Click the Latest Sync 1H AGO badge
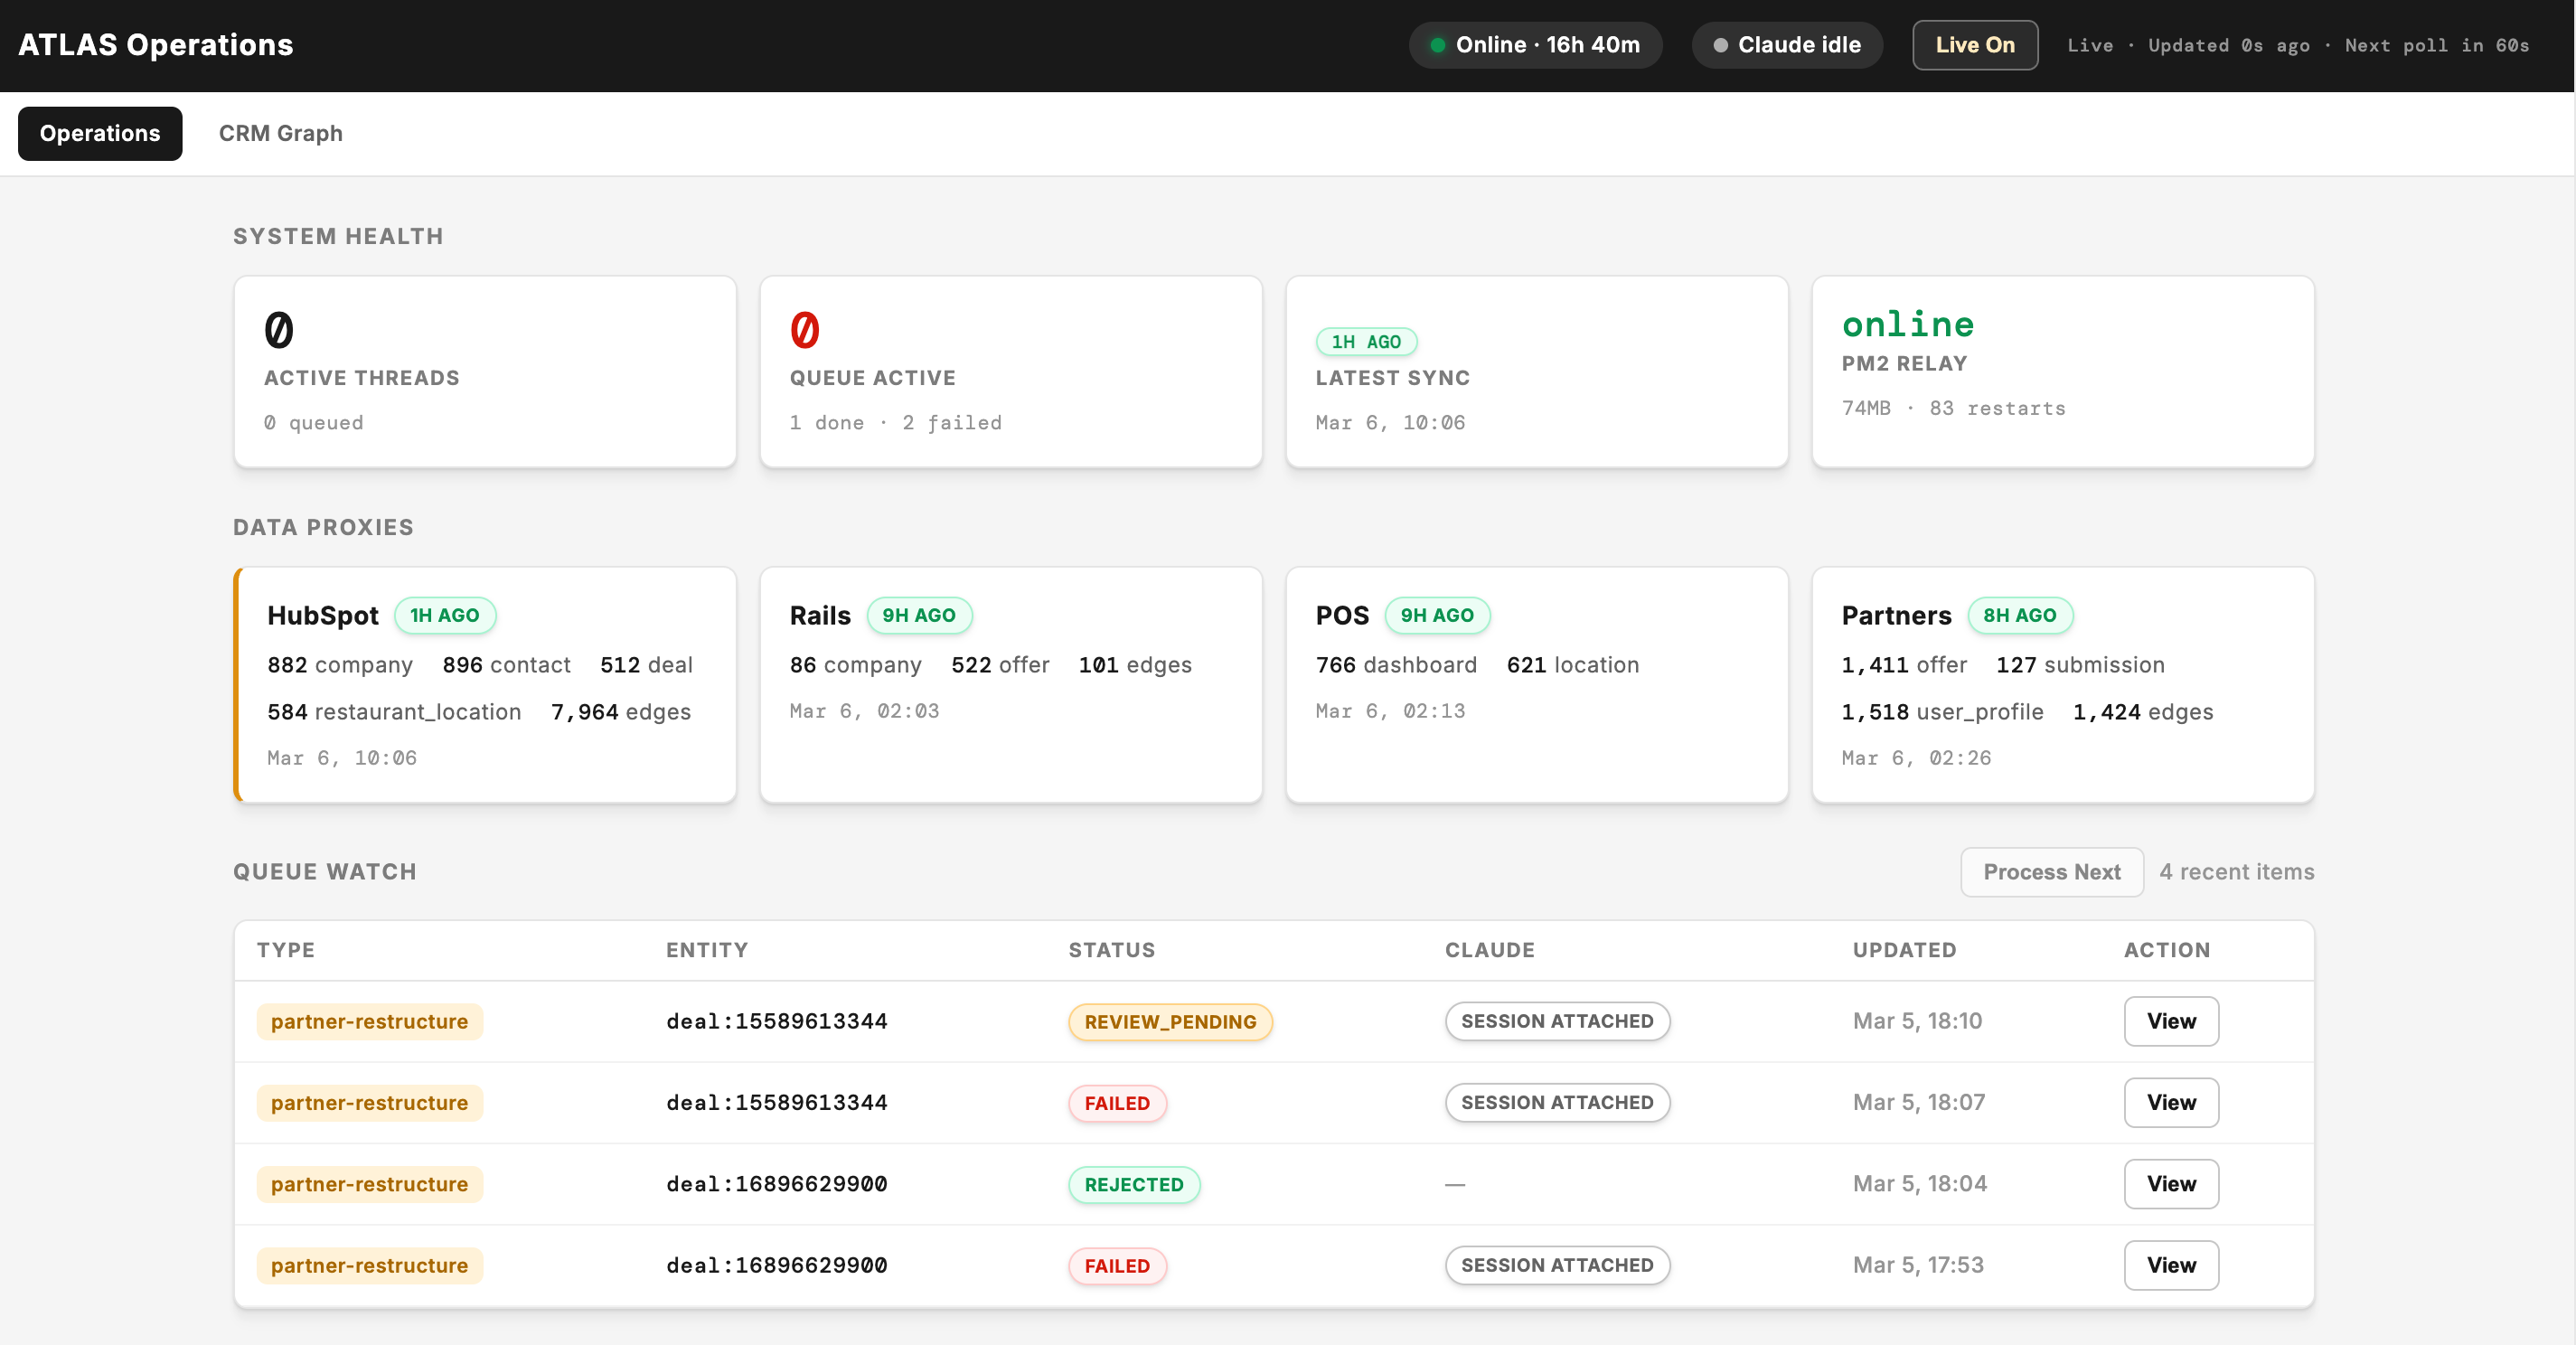2576x1345 pixels. pos(1365,342)
